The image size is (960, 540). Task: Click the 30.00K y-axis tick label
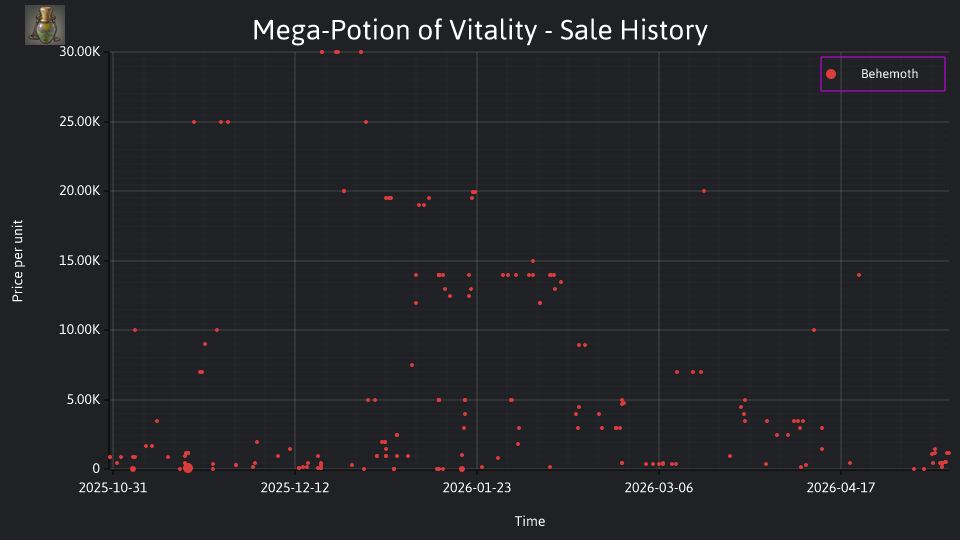80,52
